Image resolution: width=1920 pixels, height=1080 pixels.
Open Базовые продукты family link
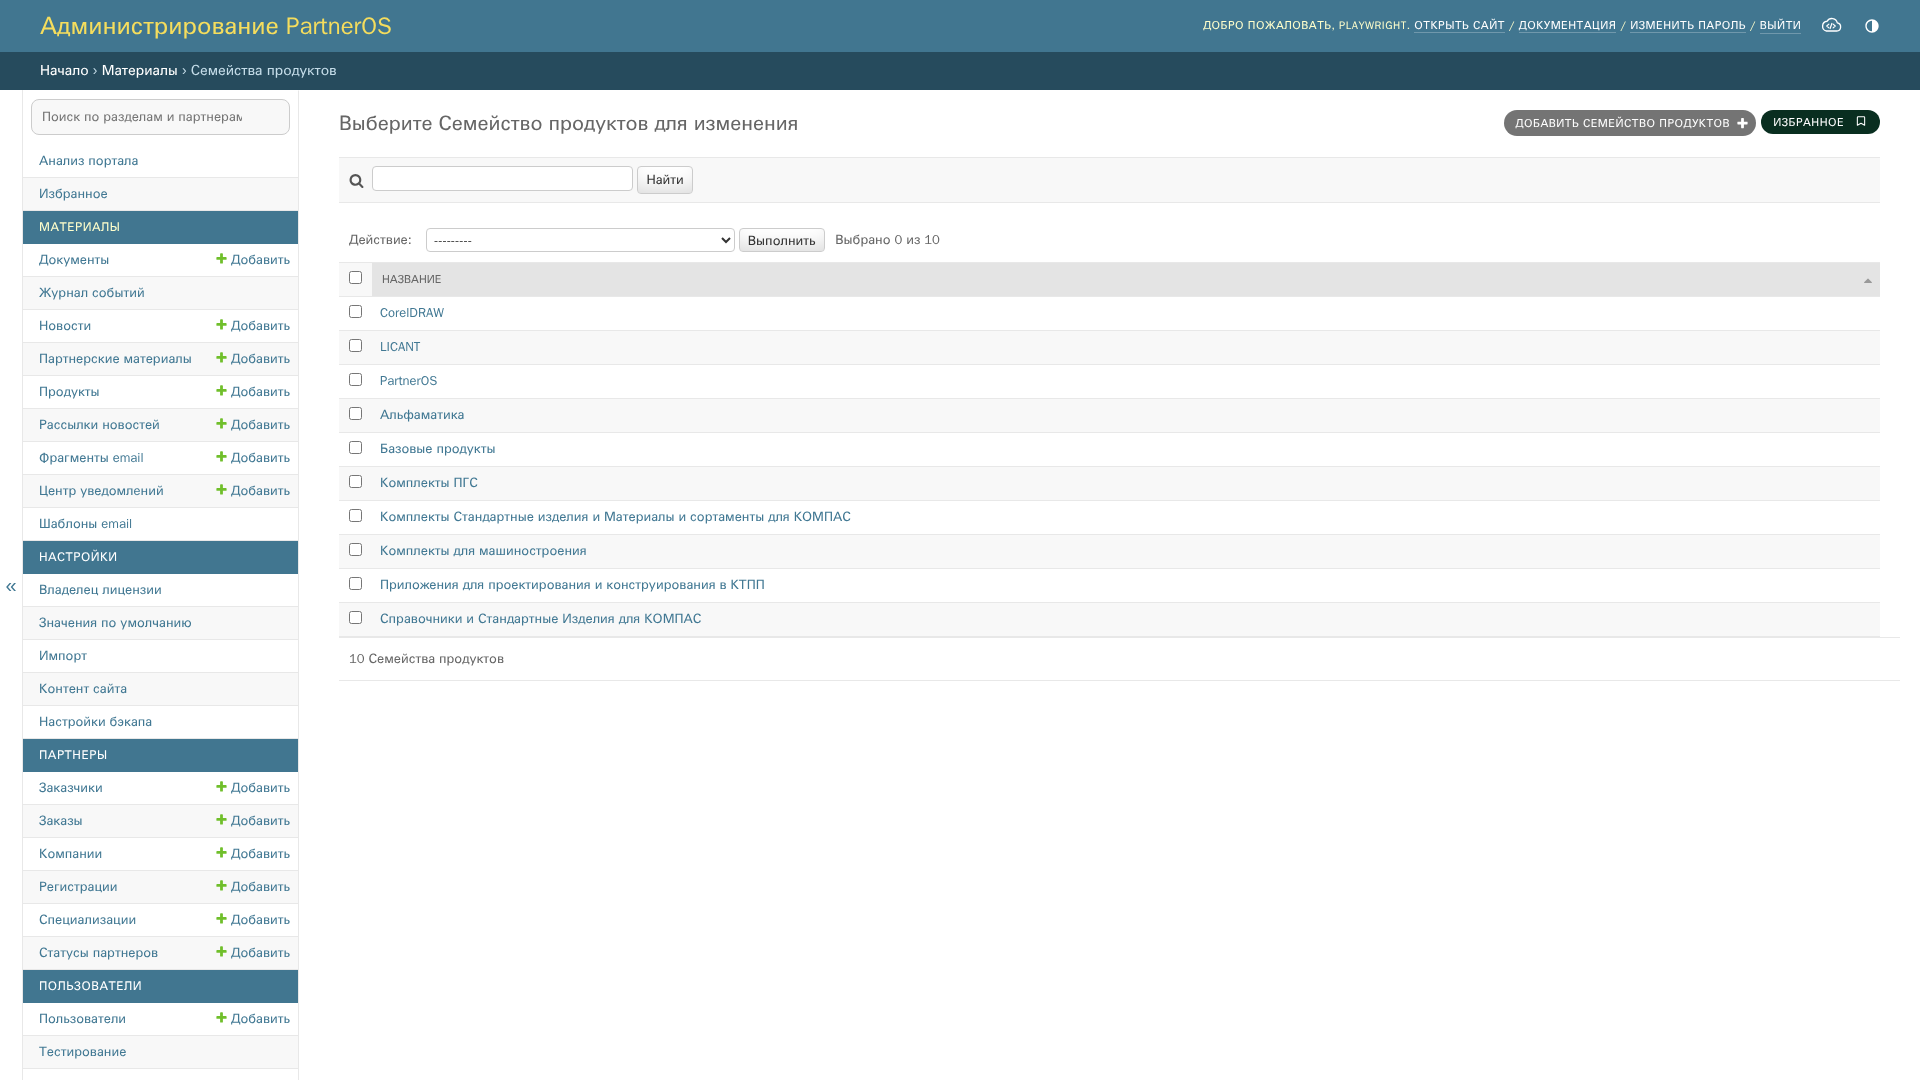click(437, 448)
